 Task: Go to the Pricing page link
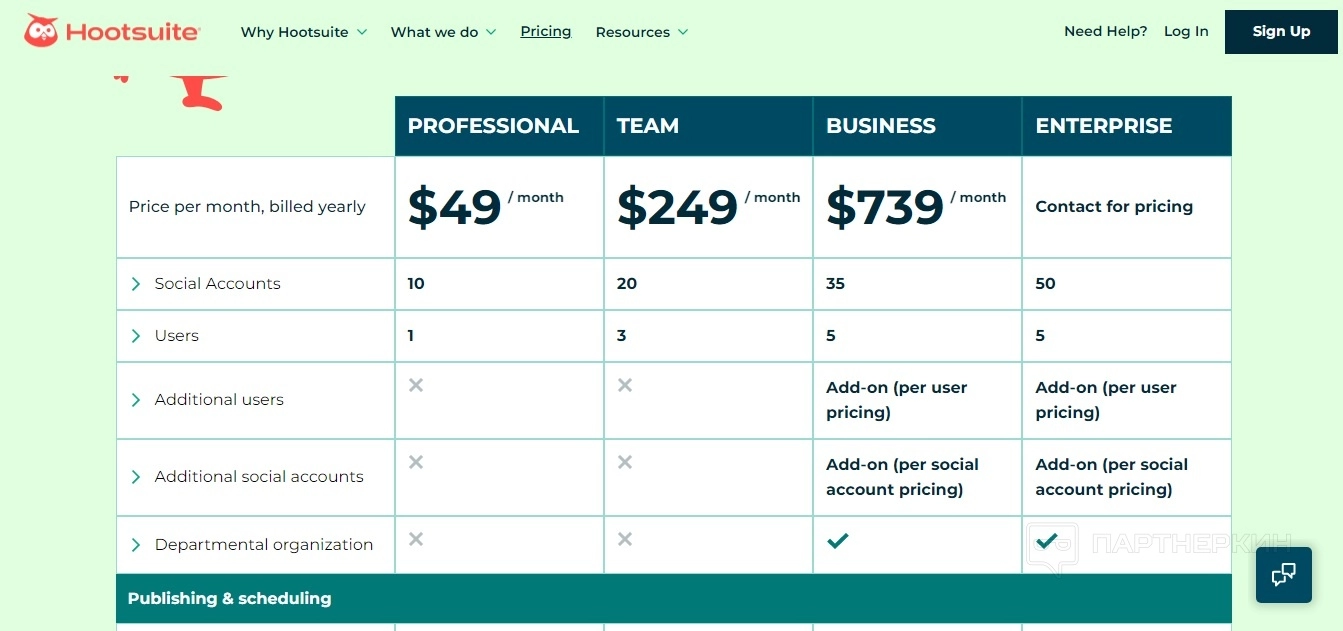tap(546, 32)
